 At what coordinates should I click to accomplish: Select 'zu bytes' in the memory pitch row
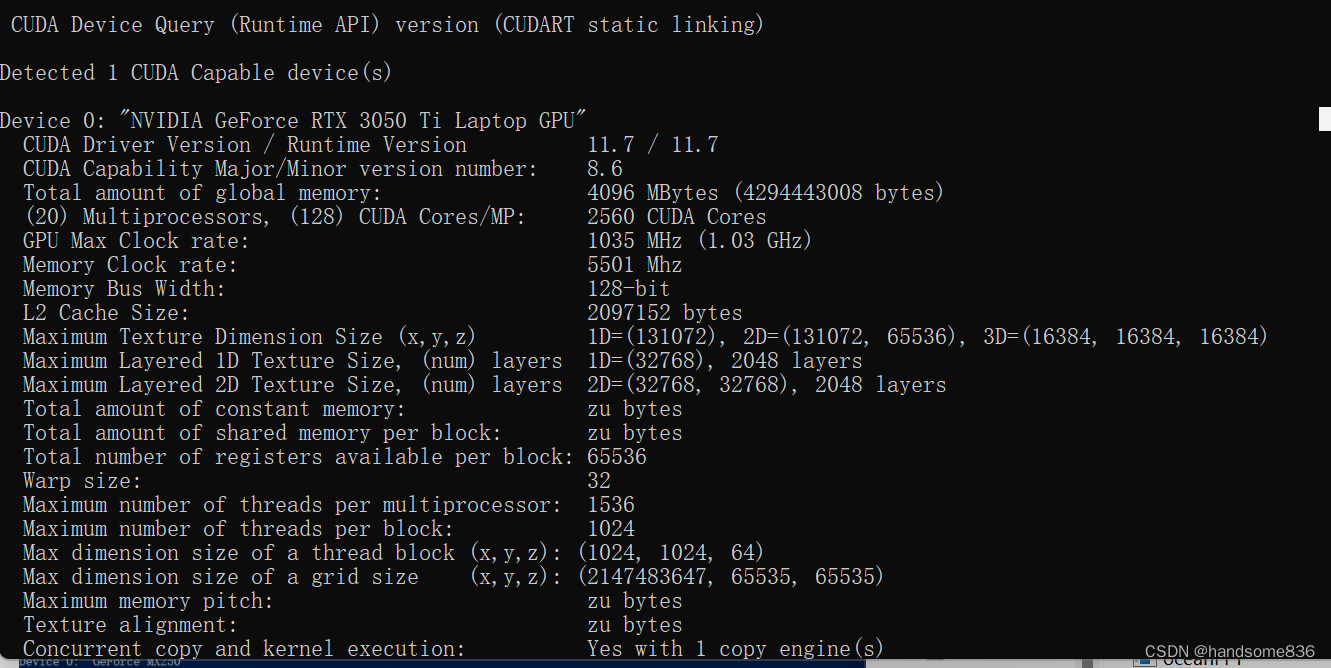[x=635, y=601]
